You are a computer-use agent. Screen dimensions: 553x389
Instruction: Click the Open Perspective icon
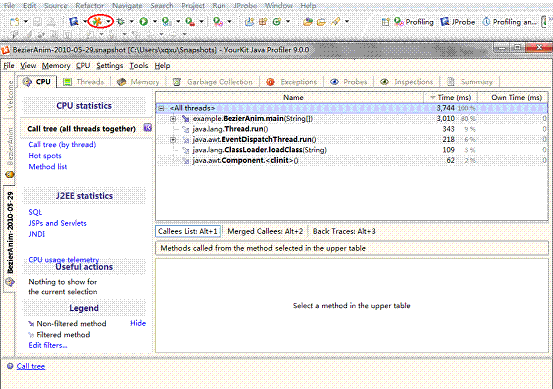point(385,22)
